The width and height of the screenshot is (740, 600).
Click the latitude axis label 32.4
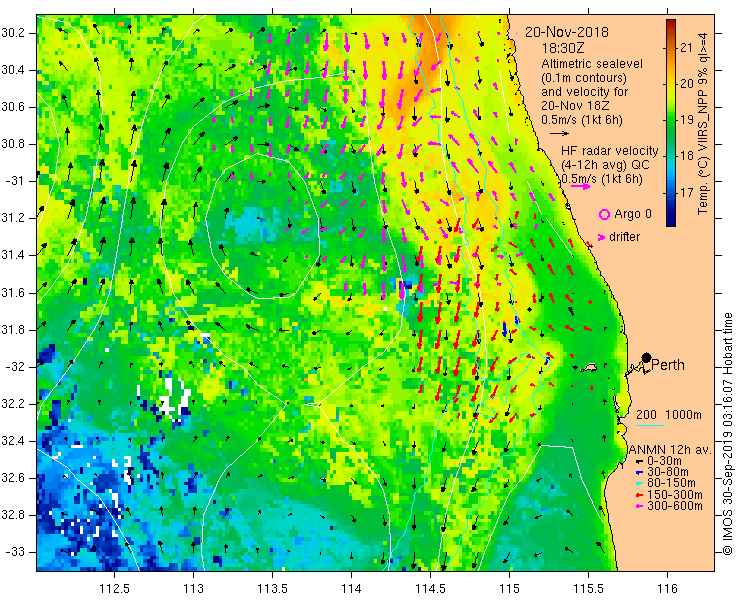click(13, 441)
